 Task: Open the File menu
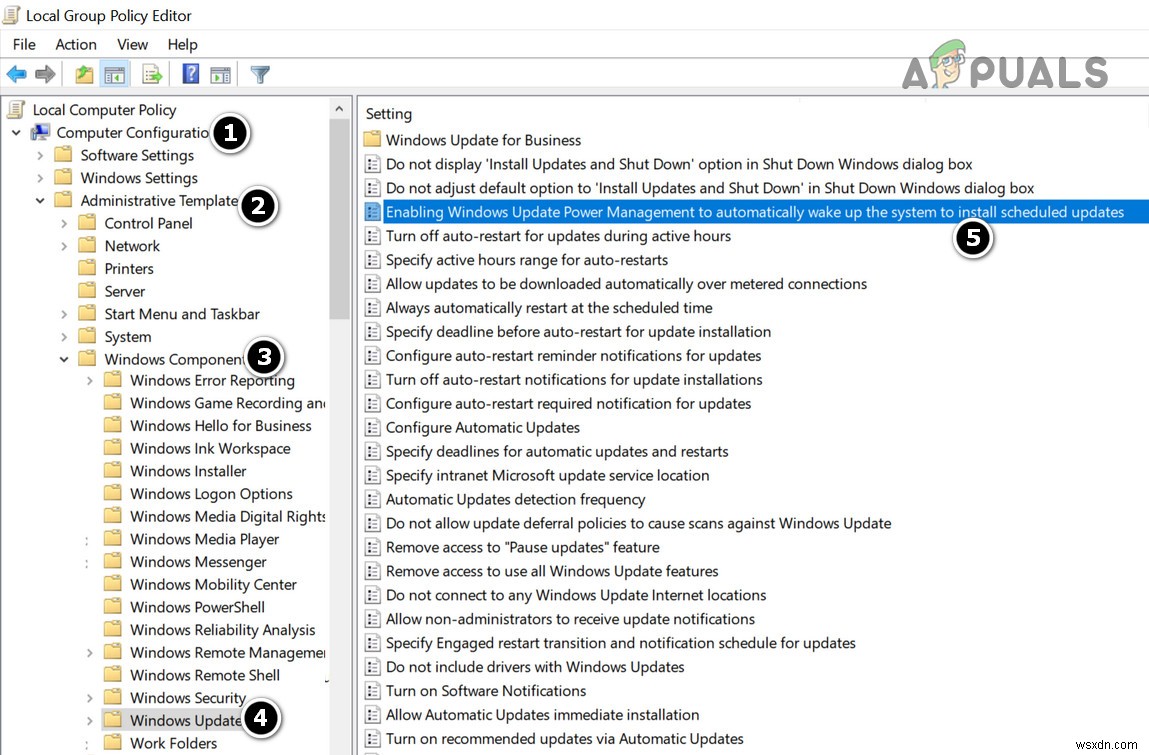[x=23, y=44]
